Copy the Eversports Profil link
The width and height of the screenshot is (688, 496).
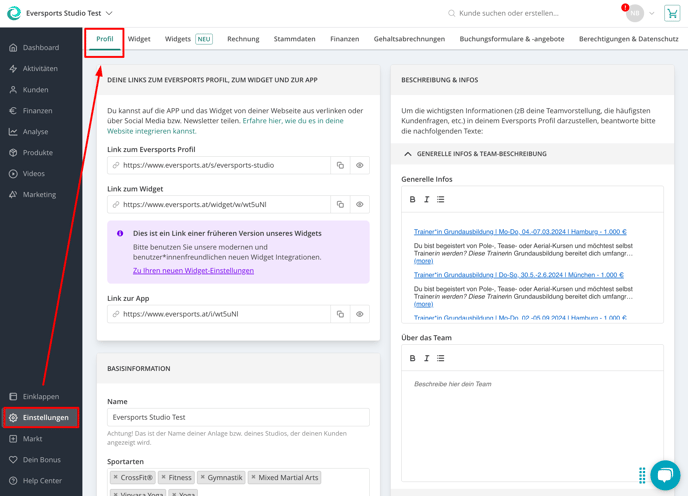(x=340, y=165)
